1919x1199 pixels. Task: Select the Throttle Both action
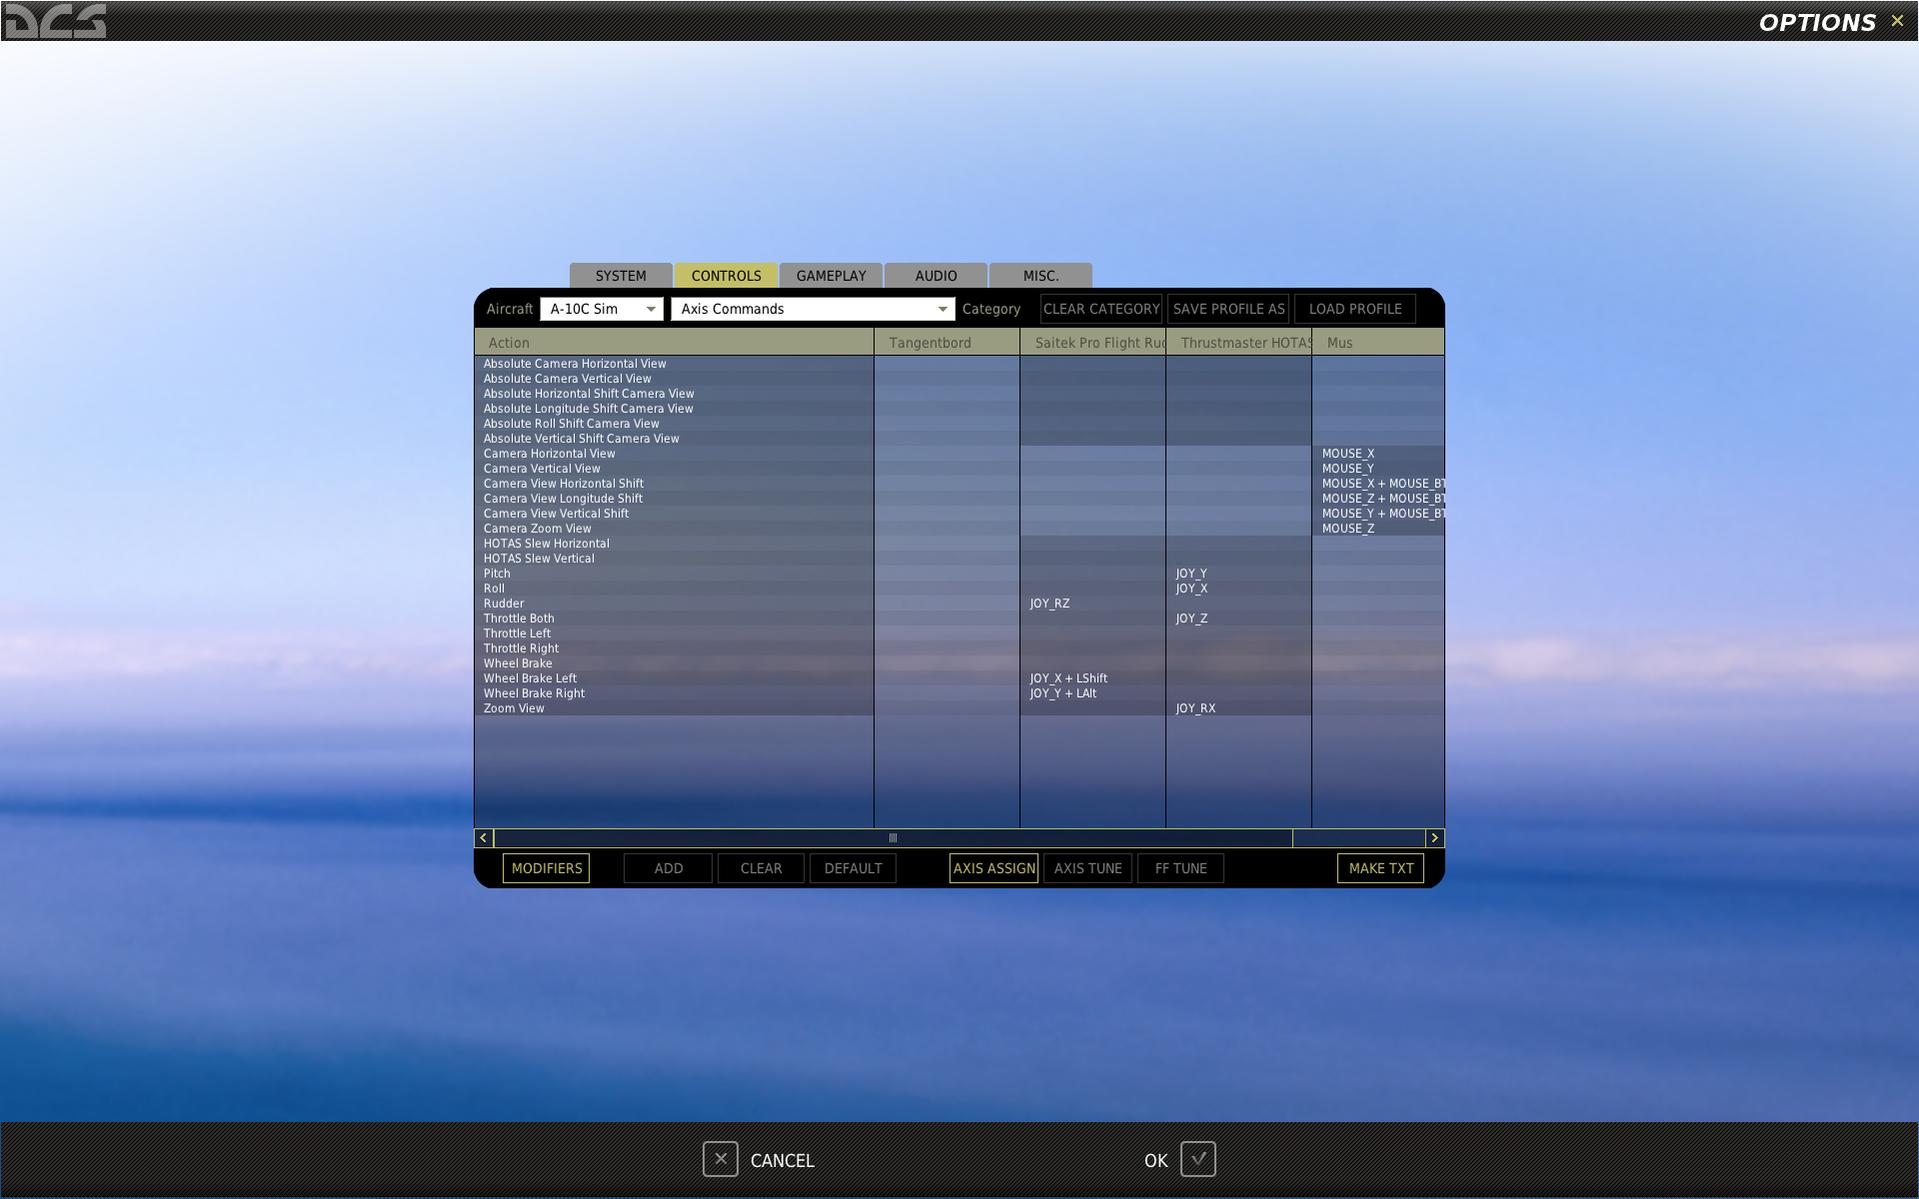674,619
